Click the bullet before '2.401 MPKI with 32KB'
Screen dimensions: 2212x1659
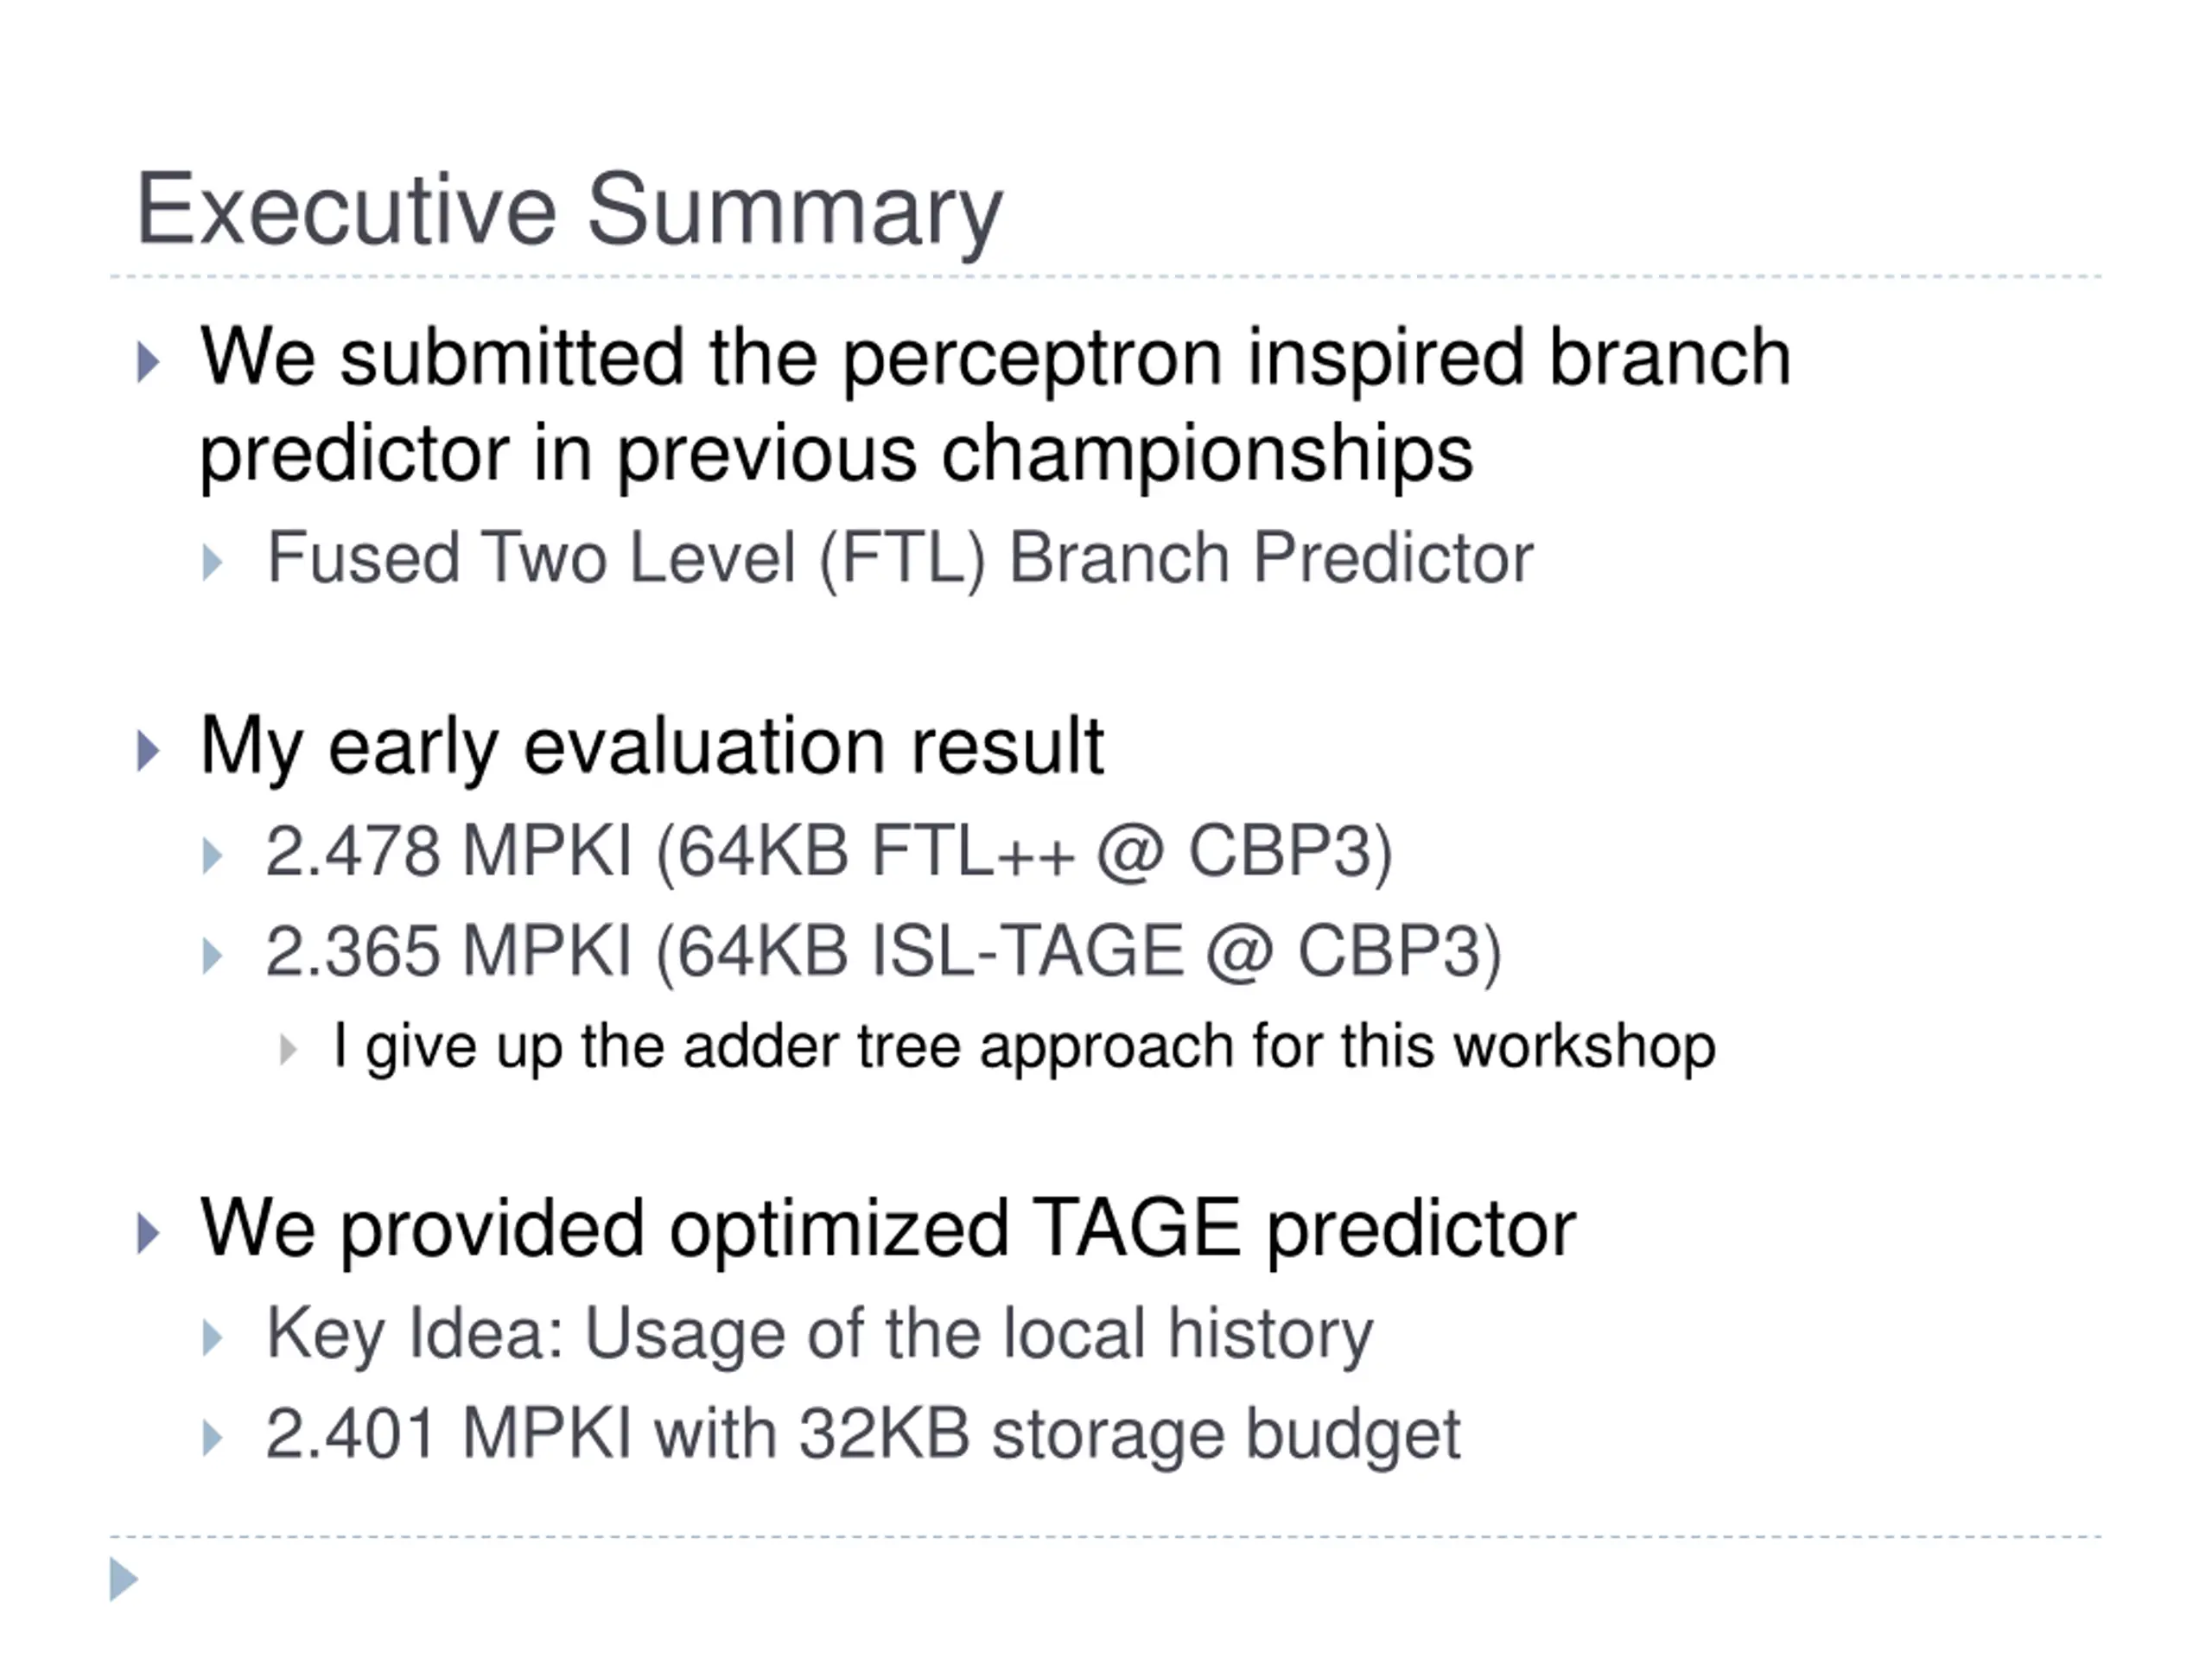coord(212,1439)
